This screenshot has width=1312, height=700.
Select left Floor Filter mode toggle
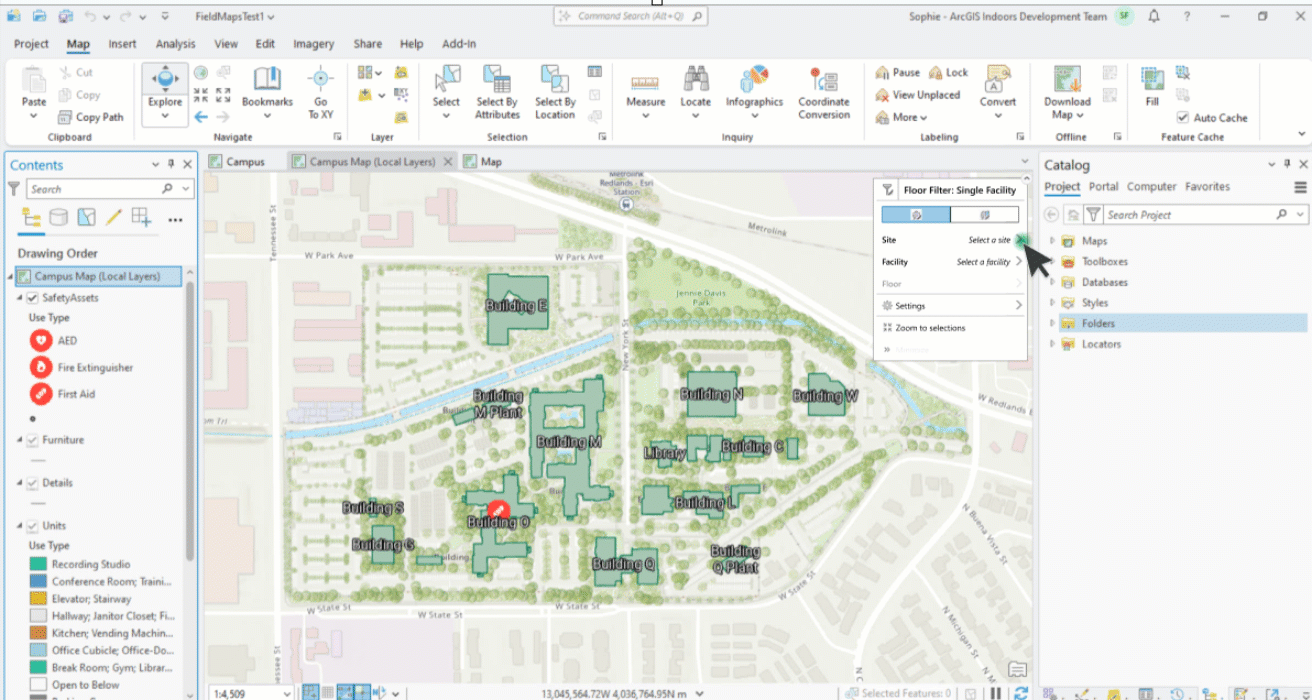(x=915, y=215)
